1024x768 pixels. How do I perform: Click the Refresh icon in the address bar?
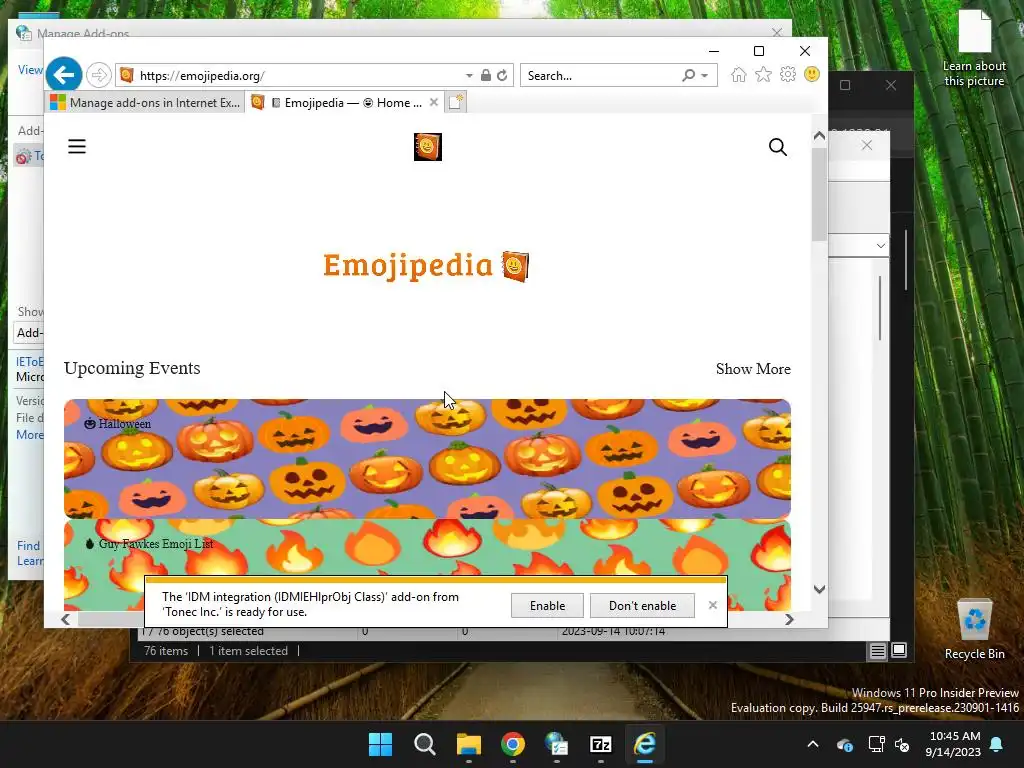coord(502,76)
